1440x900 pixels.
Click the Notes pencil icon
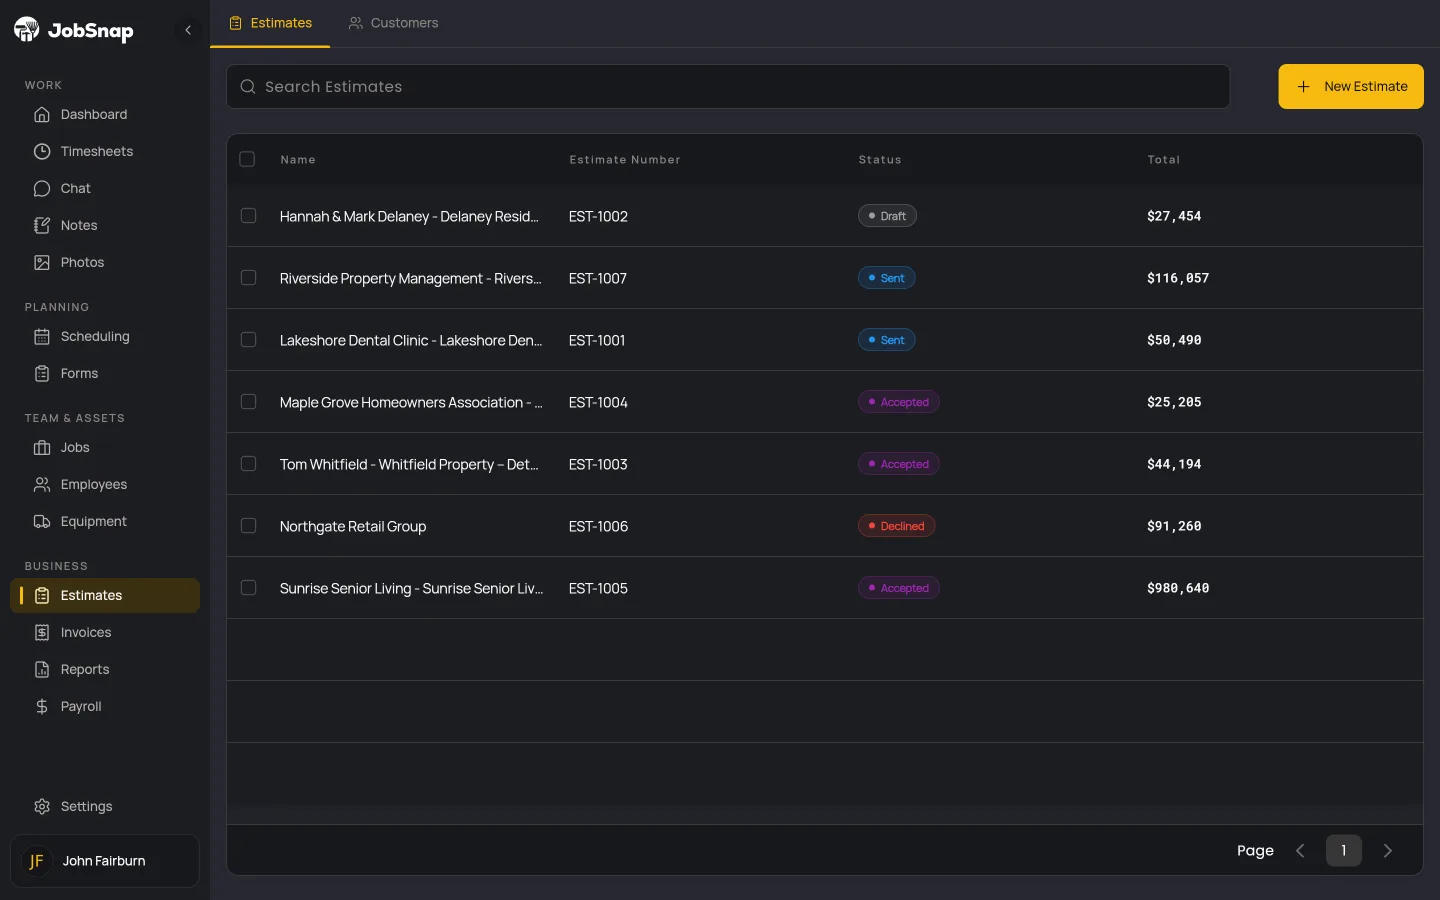42,226
